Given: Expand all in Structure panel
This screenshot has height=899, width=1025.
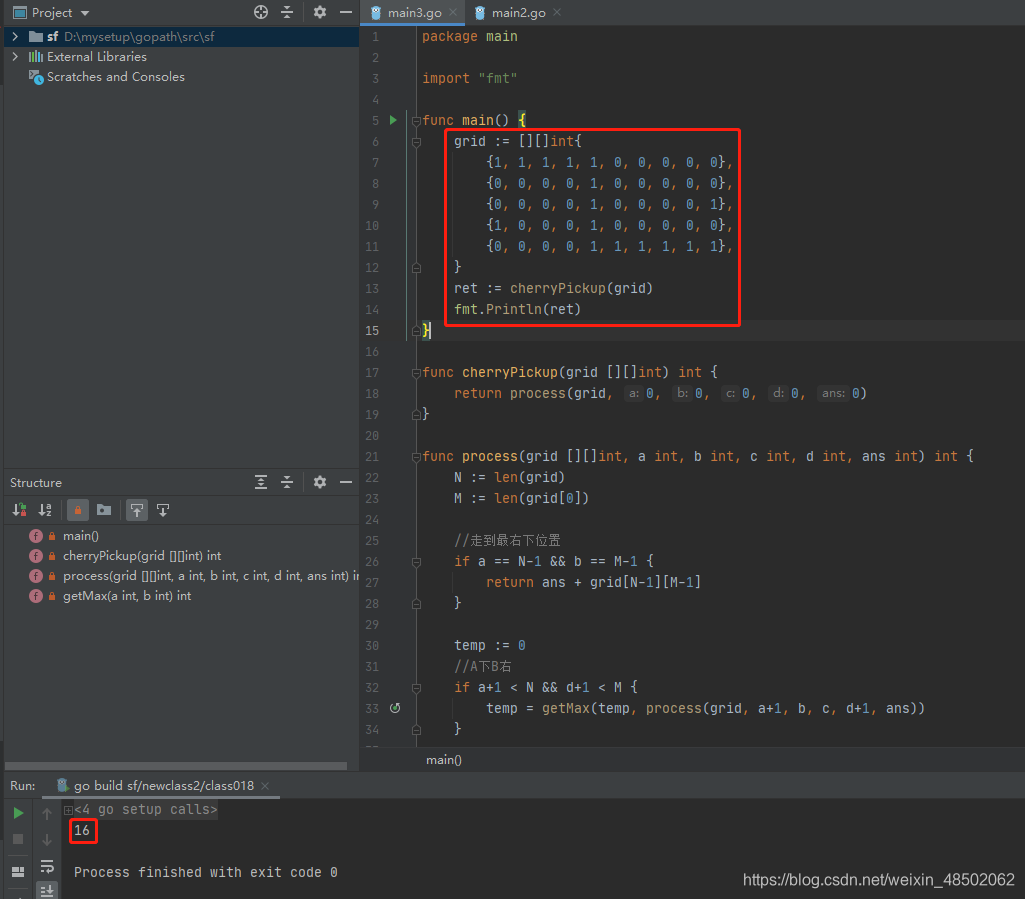Looking at the screenshot, I should click(261, 483).
